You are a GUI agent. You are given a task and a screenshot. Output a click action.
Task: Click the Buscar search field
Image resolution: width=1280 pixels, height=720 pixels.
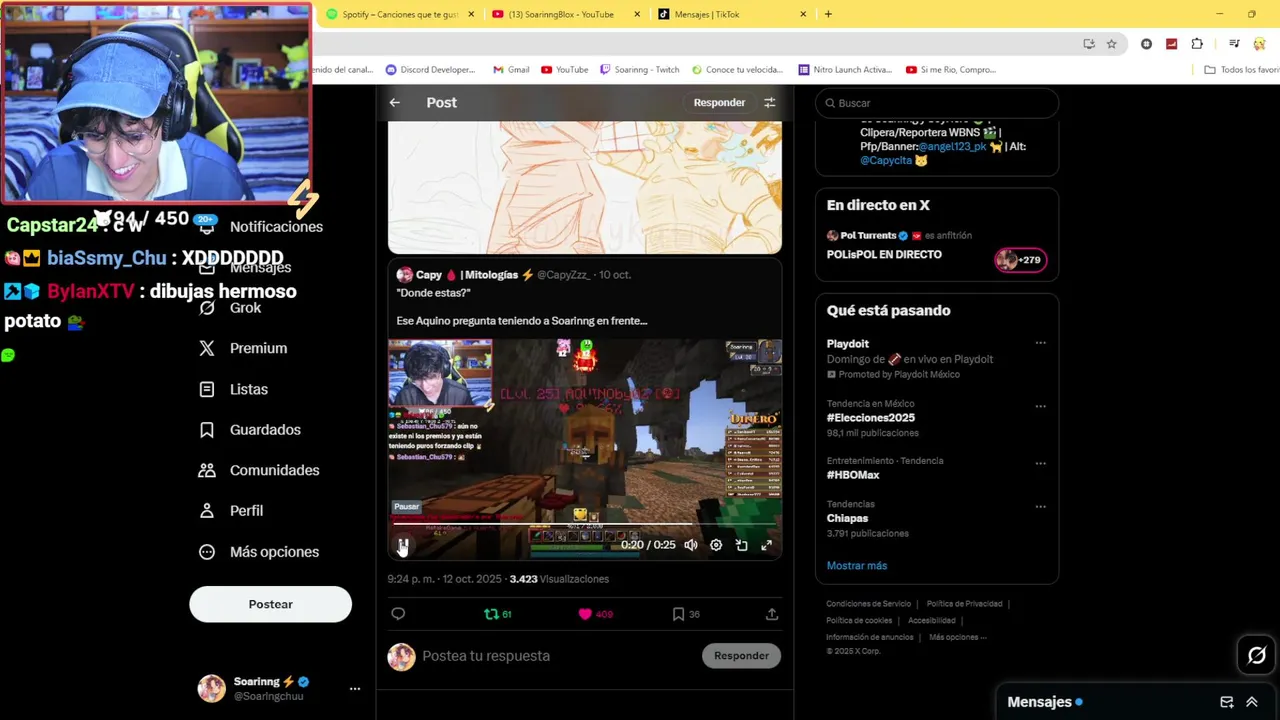937,103
